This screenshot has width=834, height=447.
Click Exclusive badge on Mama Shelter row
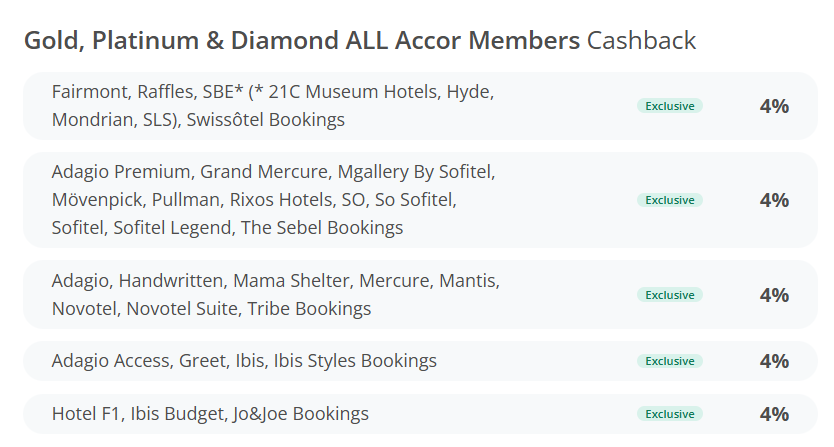(x=670, y=295)
